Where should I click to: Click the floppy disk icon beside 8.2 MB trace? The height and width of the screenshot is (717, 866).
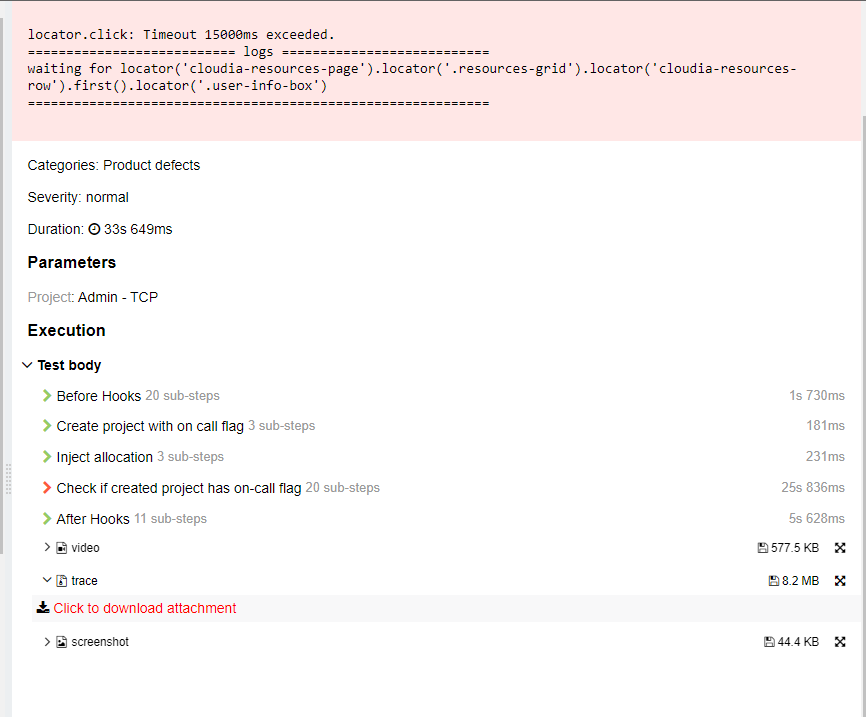pos(772,581)
